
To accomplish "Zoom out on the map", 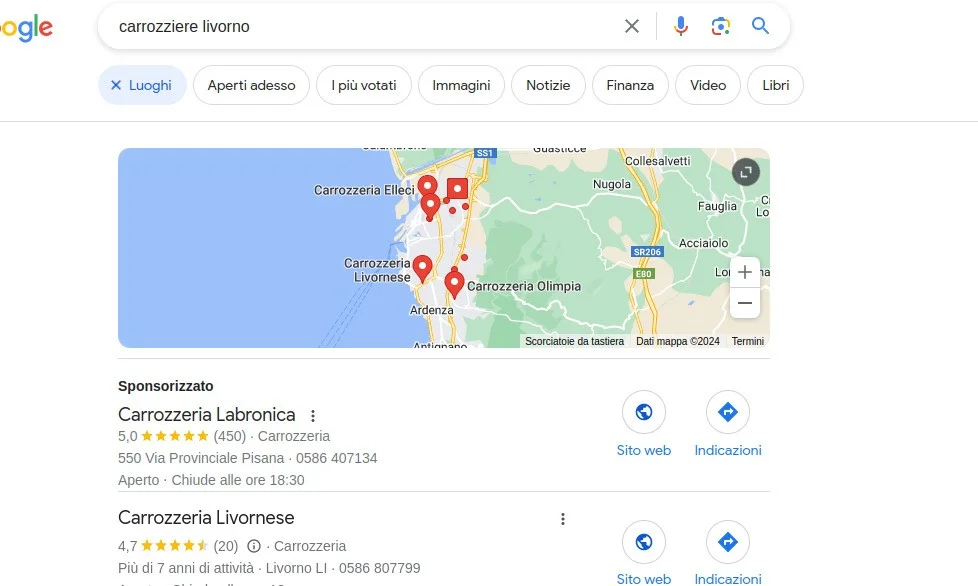I will click(745, 303).
